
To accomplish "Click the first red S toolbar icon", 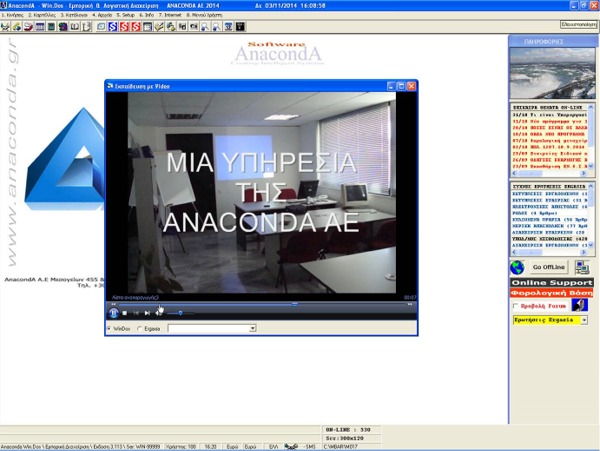I will [124, 26].
